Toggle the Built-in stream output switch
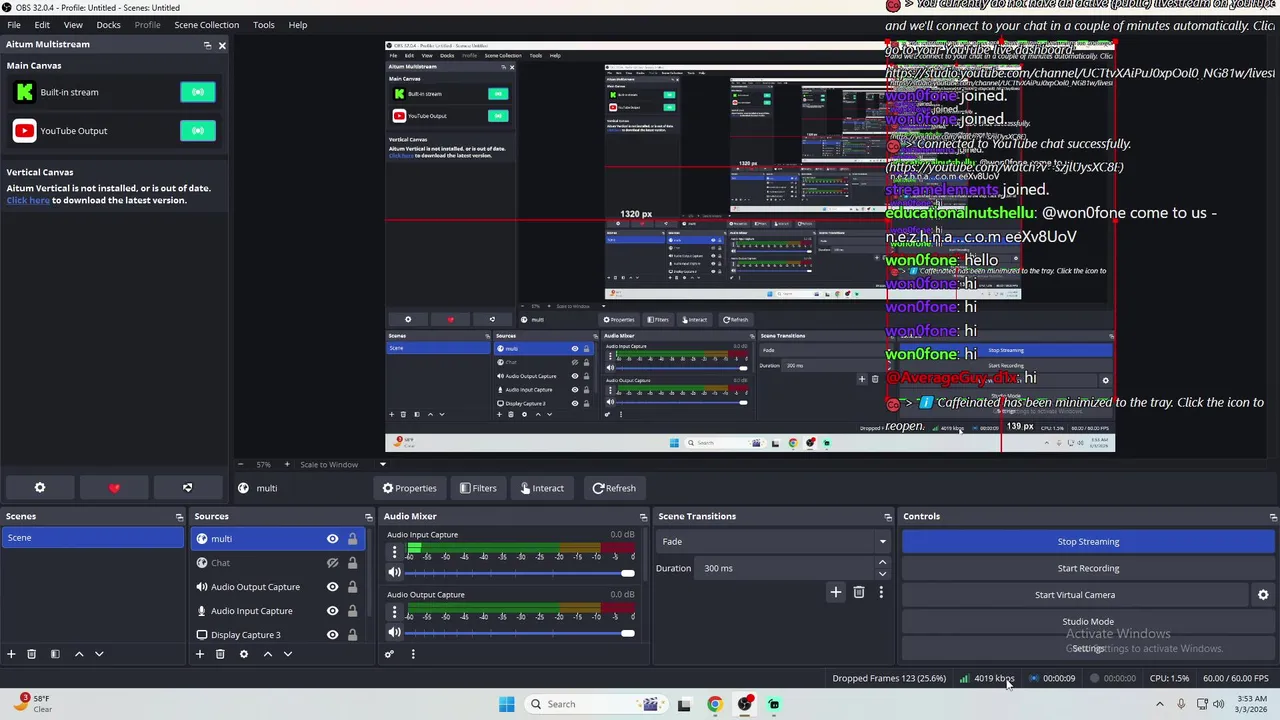Screen dimensions: 1280x720 (x=198, y=92)
